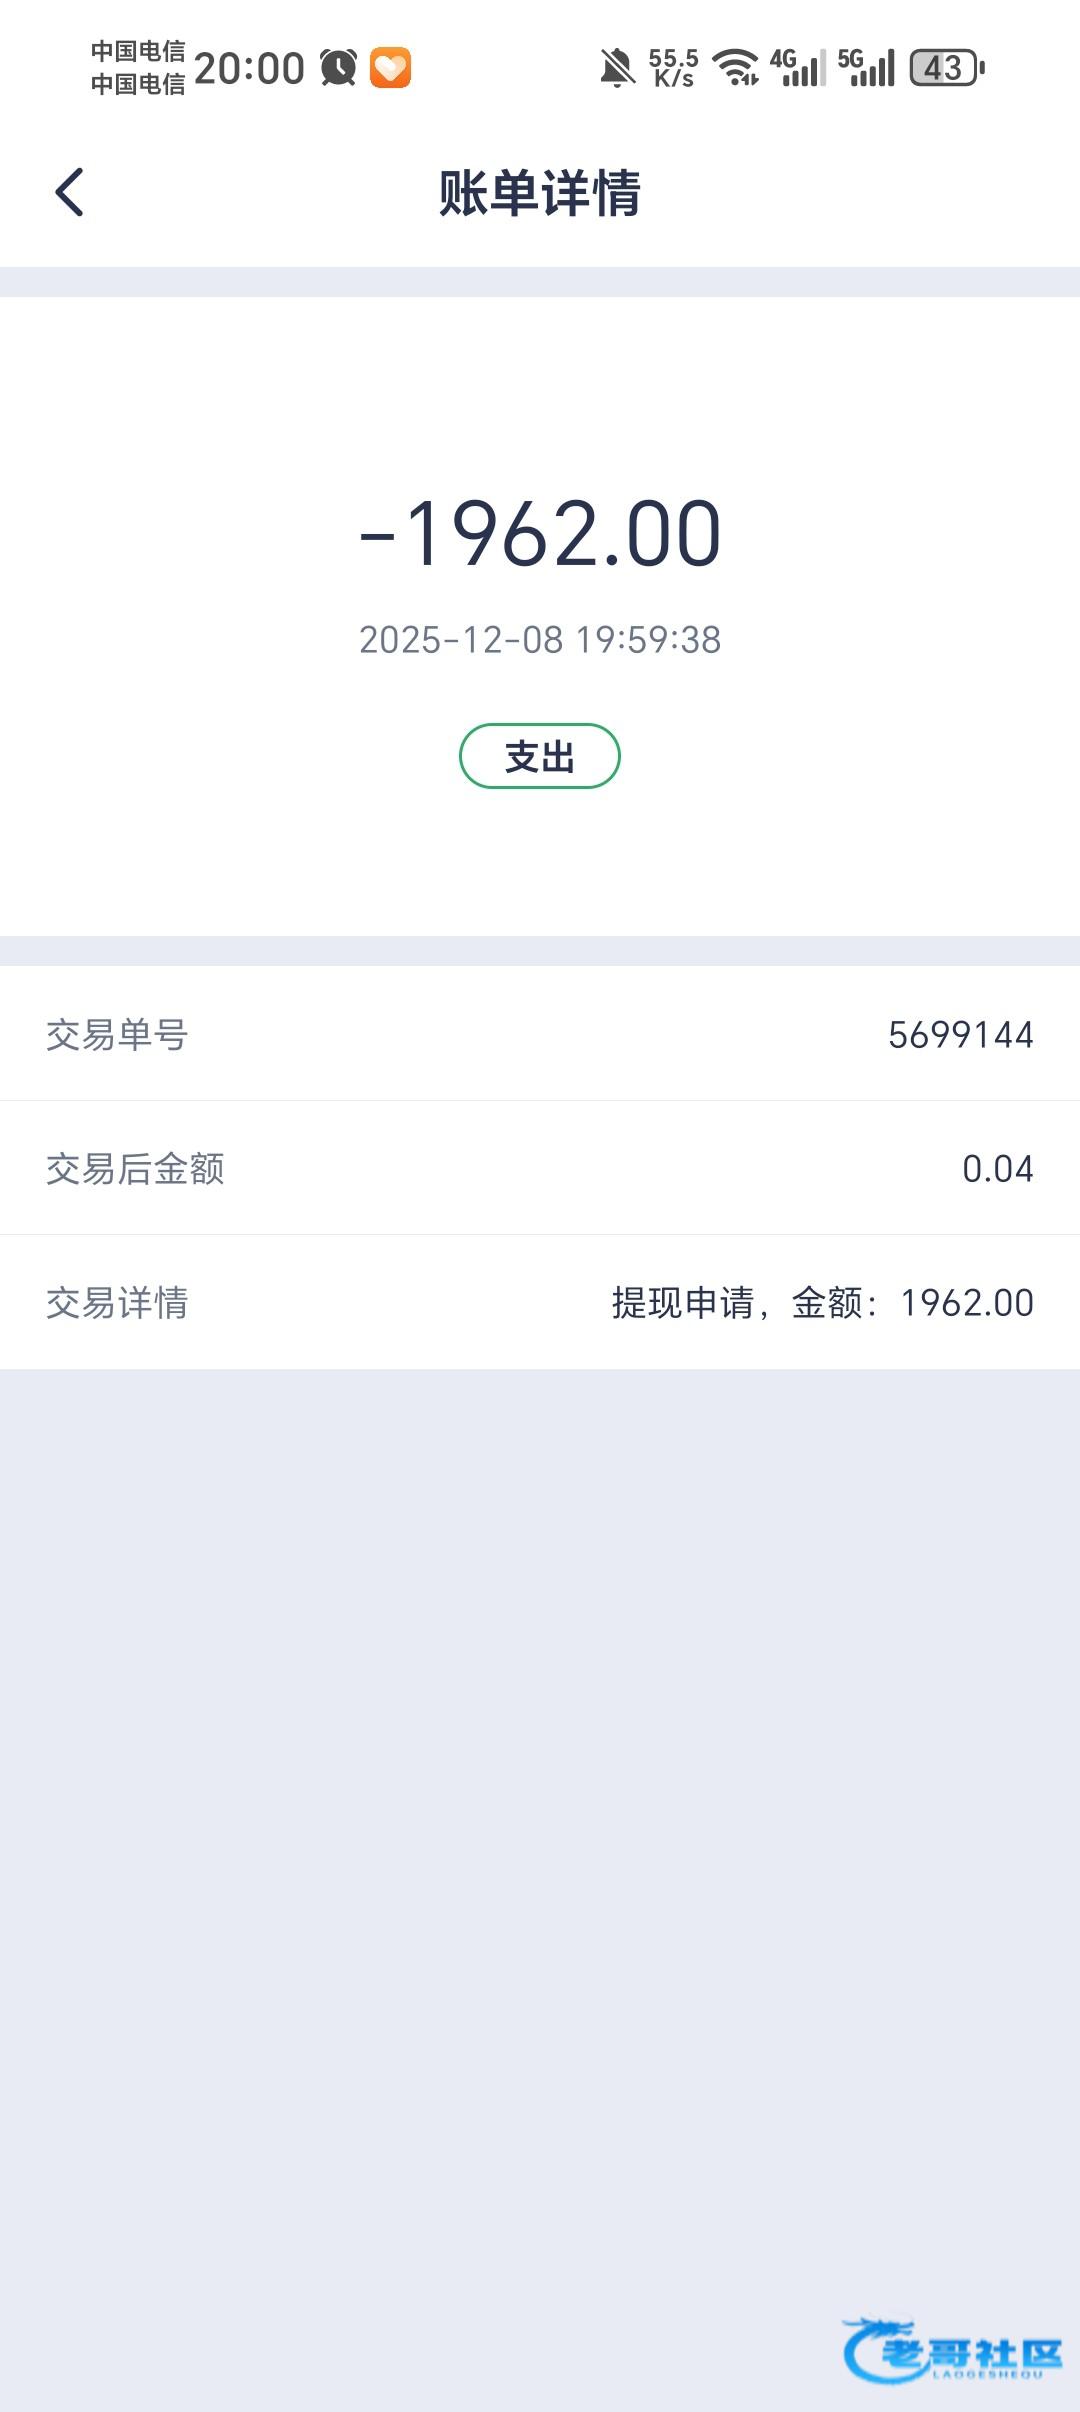Tap the 交易详情 row label
Screen dimensions: 1080x2412
117,1302
